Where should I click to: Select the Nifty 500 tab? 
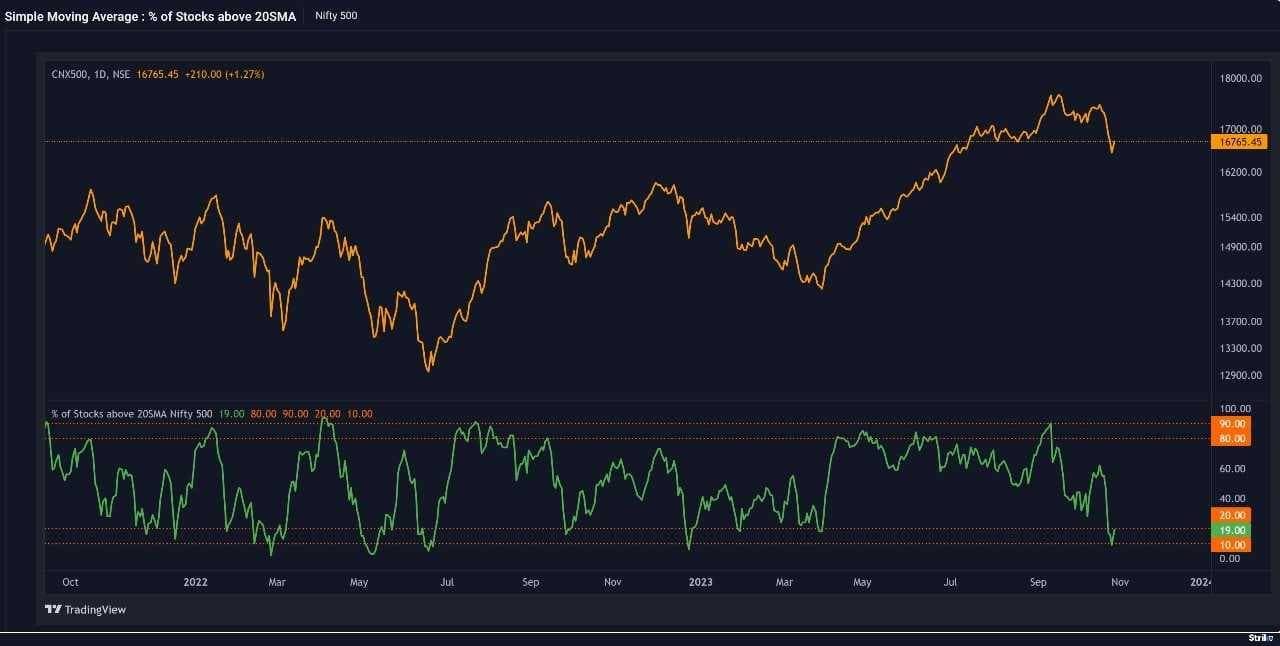[335, 16]
